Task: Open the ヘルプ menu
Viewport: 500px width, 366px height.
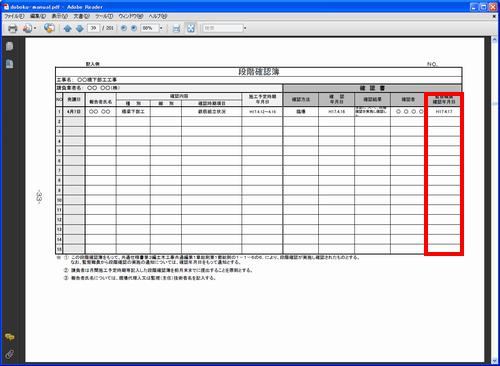Action: pyautogui.click(x=158, y=16)
